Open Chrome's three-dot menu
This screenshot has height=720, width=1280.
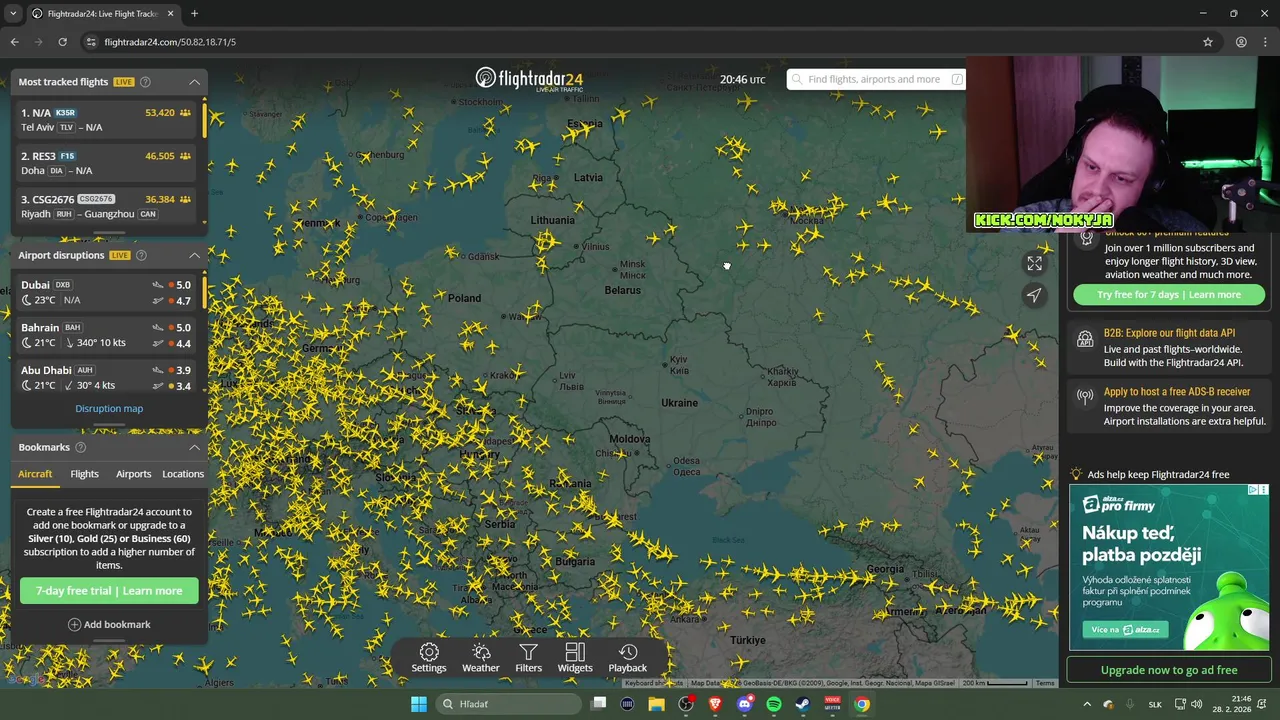[1265, 42]
